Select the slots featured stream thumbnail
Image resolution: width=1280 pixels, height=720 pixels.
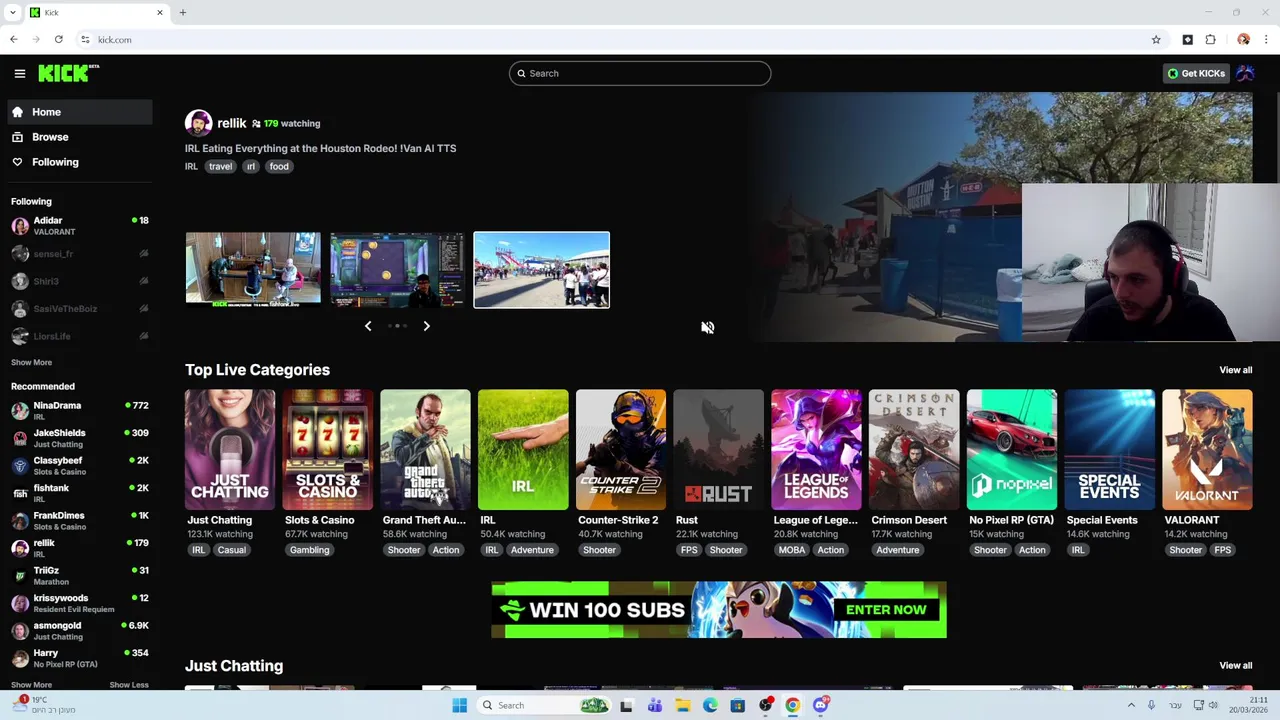[397, 269]
